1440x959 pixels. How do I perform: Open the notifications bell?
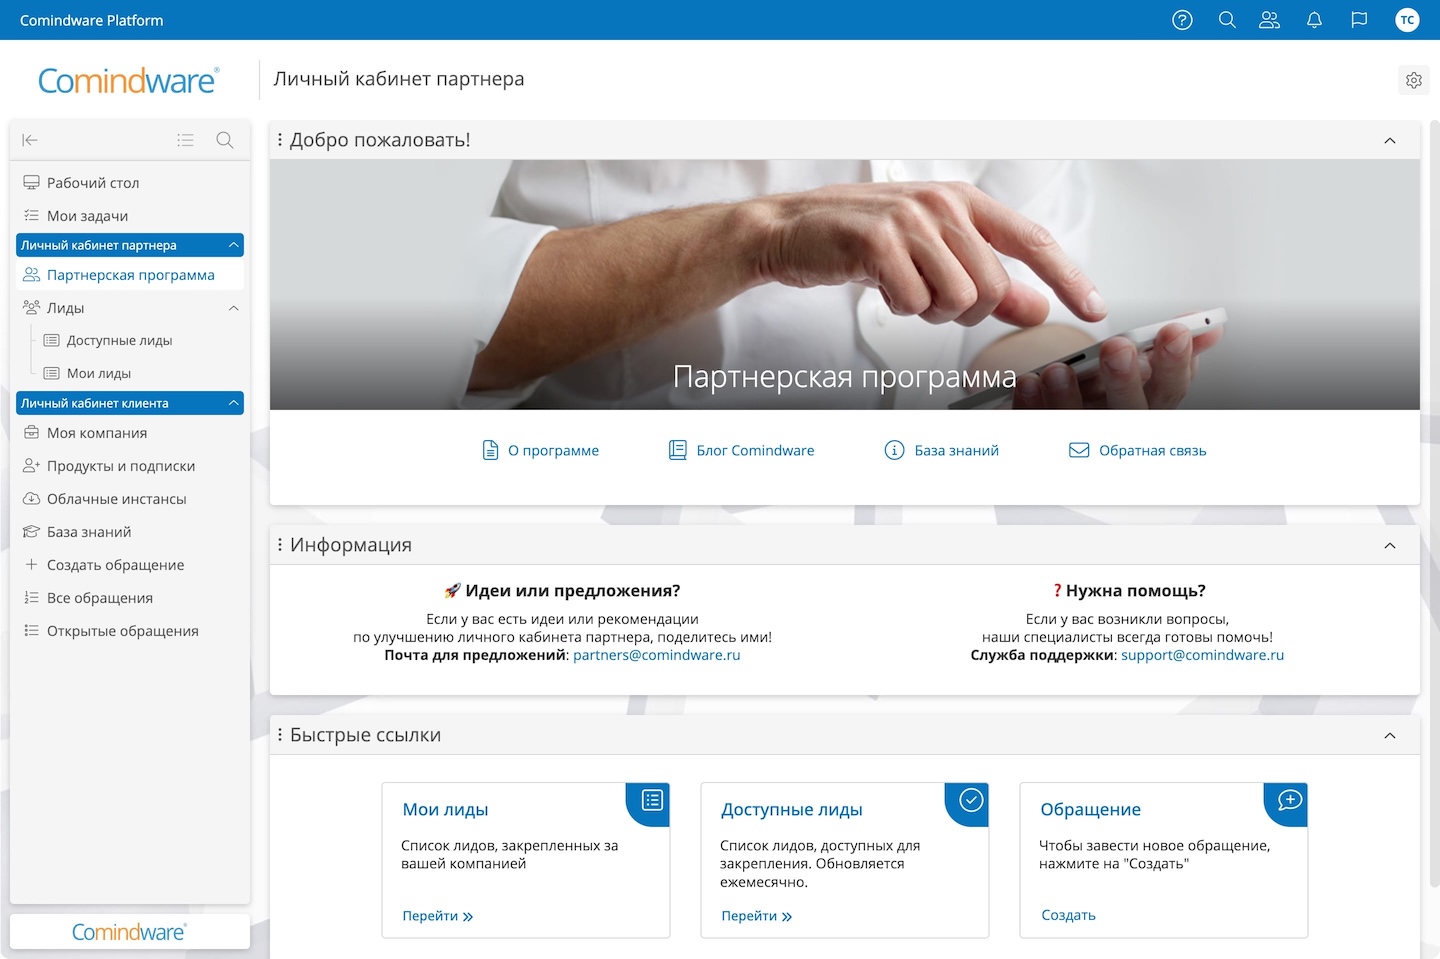(1314, 20)
